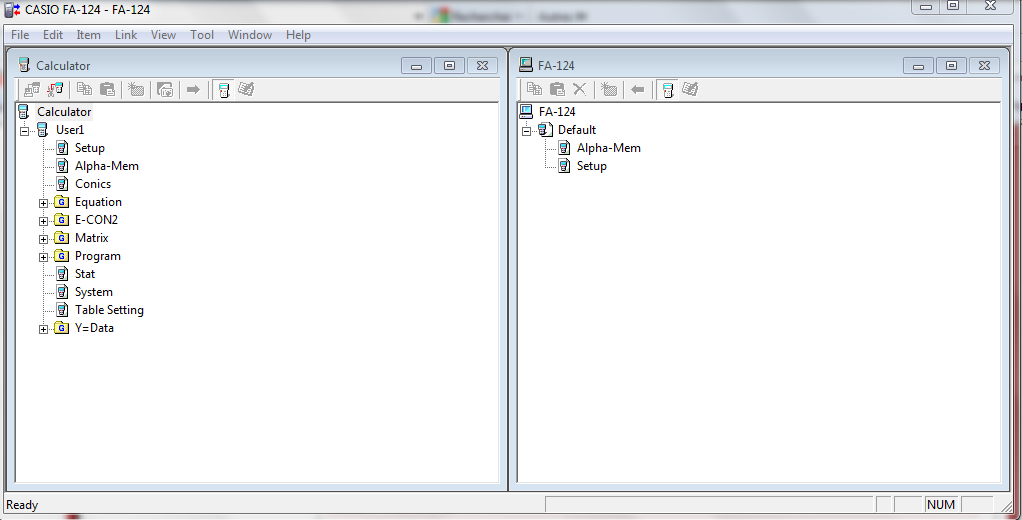Click System item's calculator icon
The image size is (1022, 520).
click(62, 292)
